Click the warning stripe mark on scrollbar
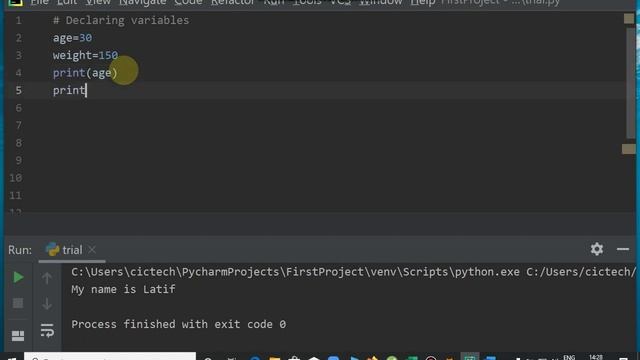 (x=629, y=149)
